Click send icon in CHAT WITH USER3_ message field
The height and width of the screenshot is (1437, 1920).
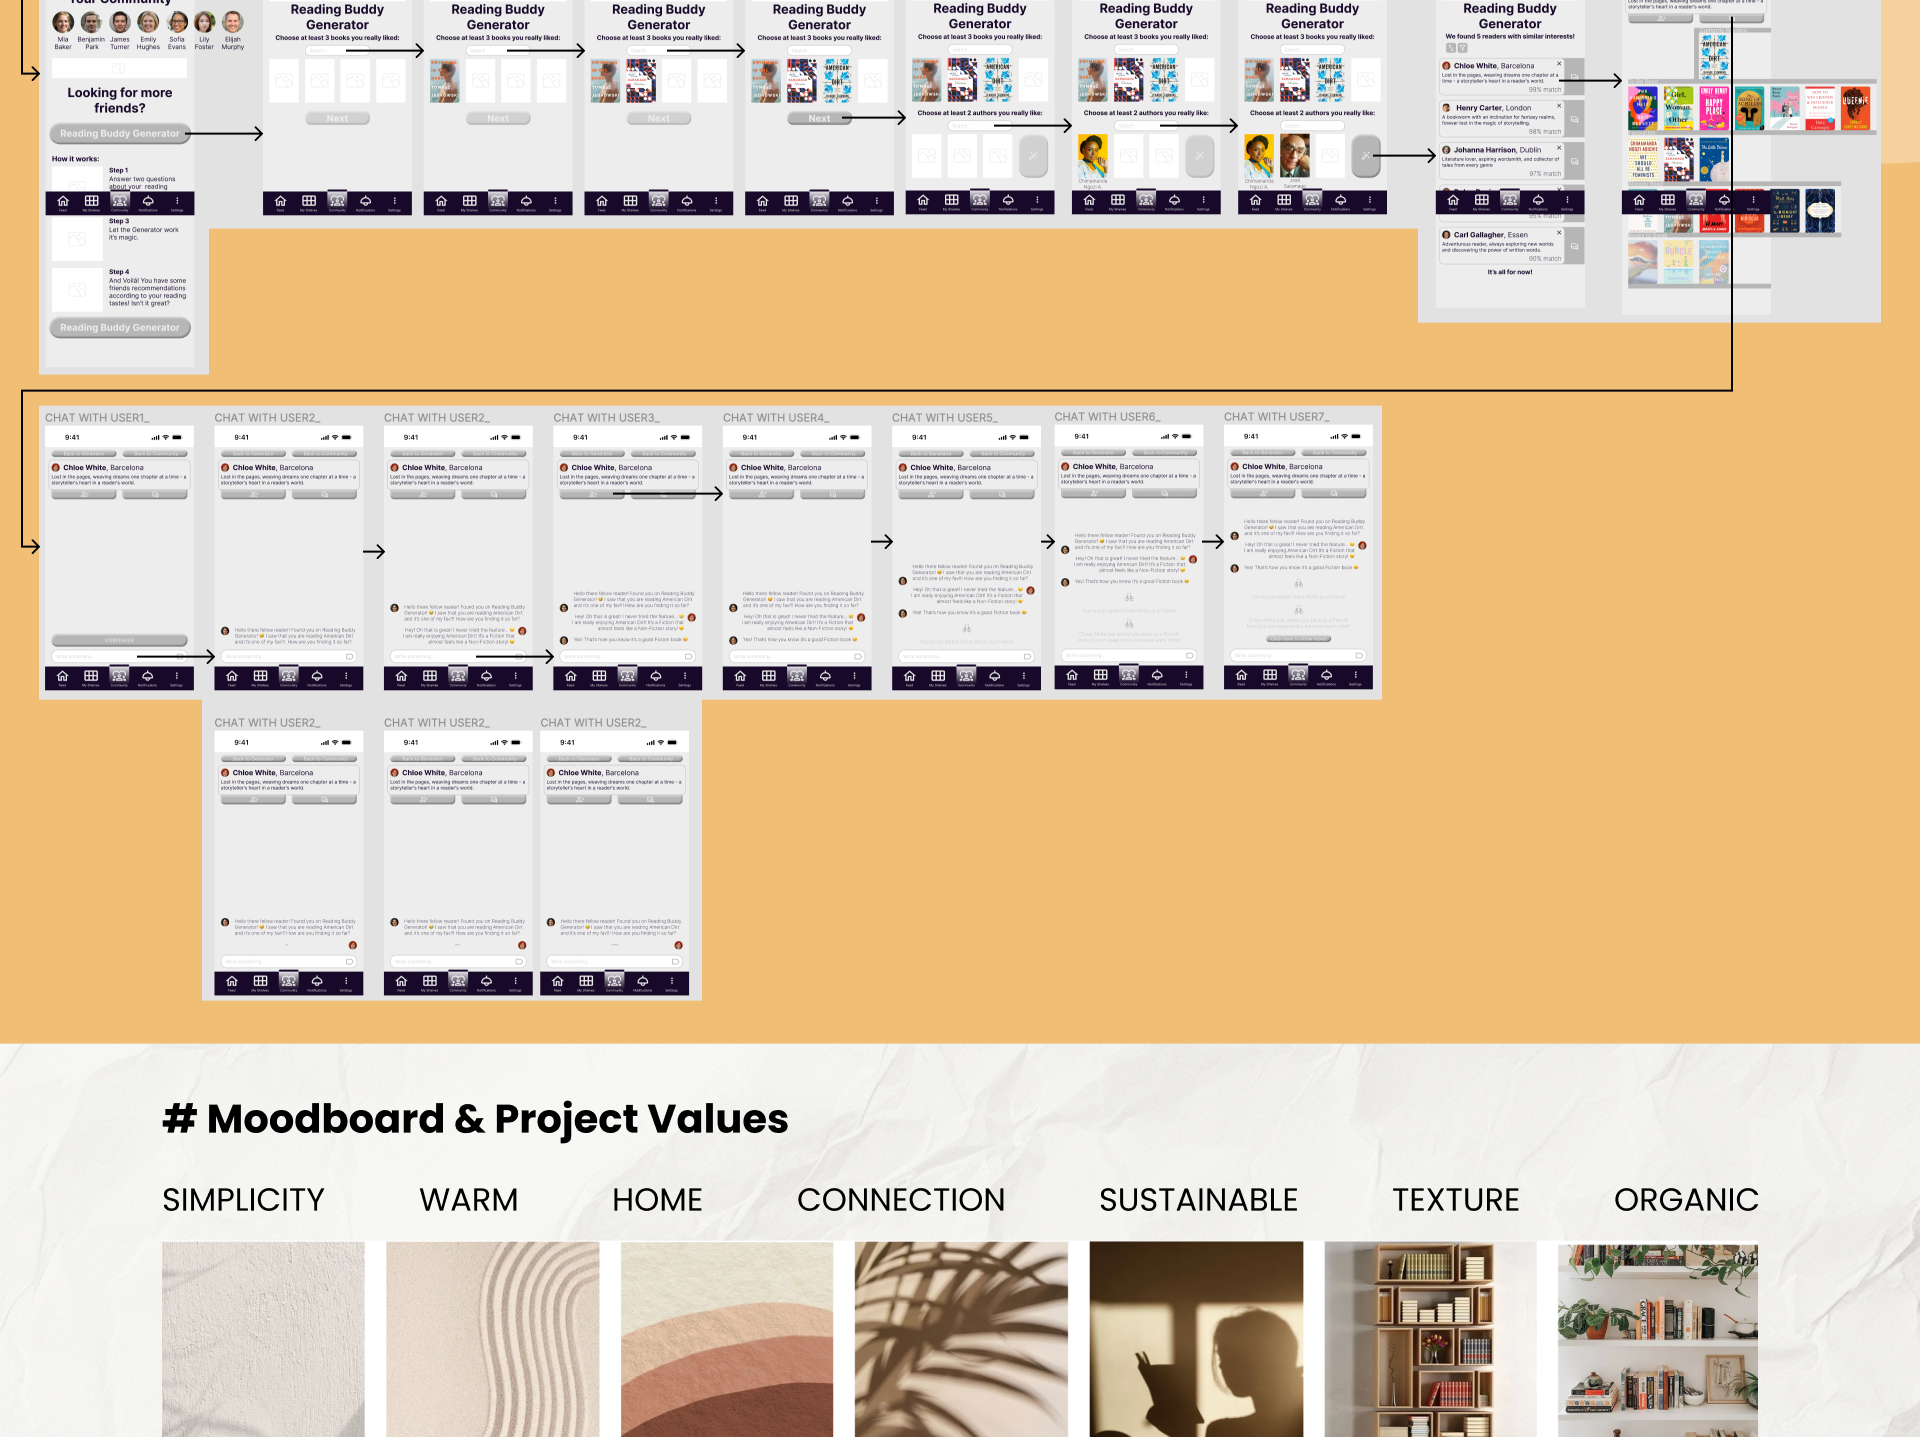(x=688, y=656)
